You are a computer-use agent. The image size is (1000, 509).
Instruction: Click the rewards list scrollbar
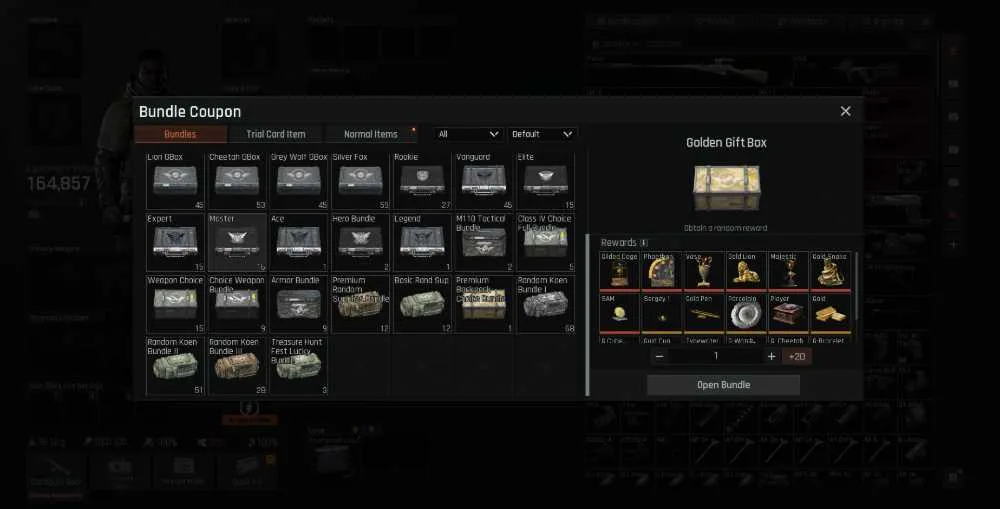[857, 286]
